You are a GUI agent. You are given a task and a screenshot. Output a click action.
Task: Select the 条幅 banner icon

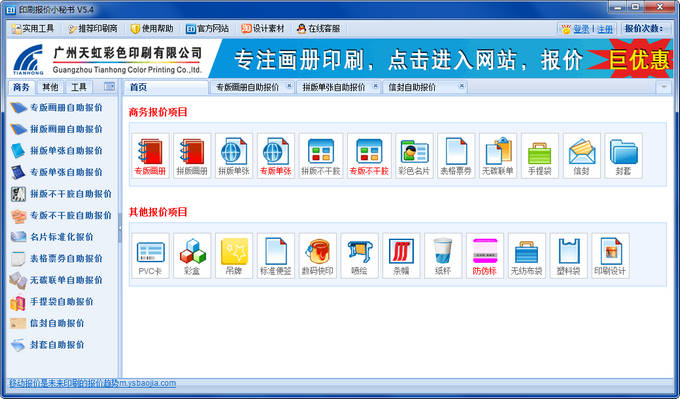point(401,256)
